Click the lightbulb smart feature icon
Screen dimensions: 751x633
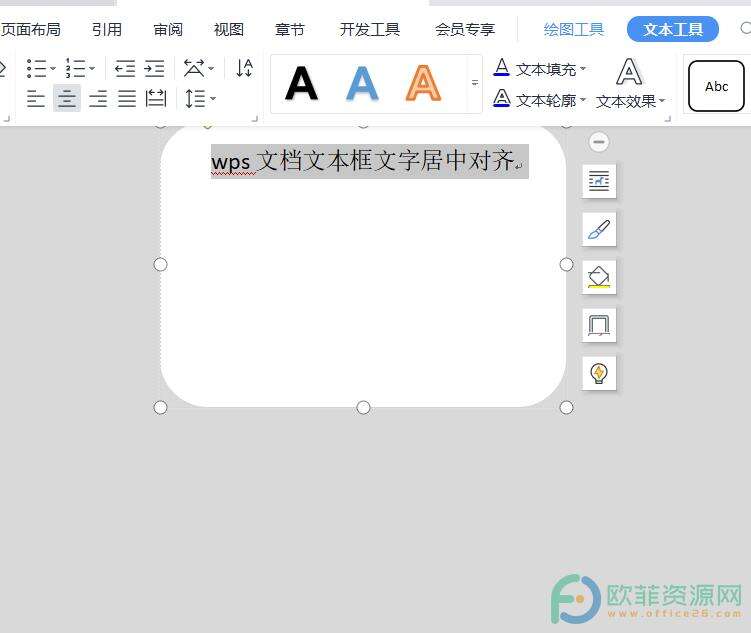[x=599, y=373]
